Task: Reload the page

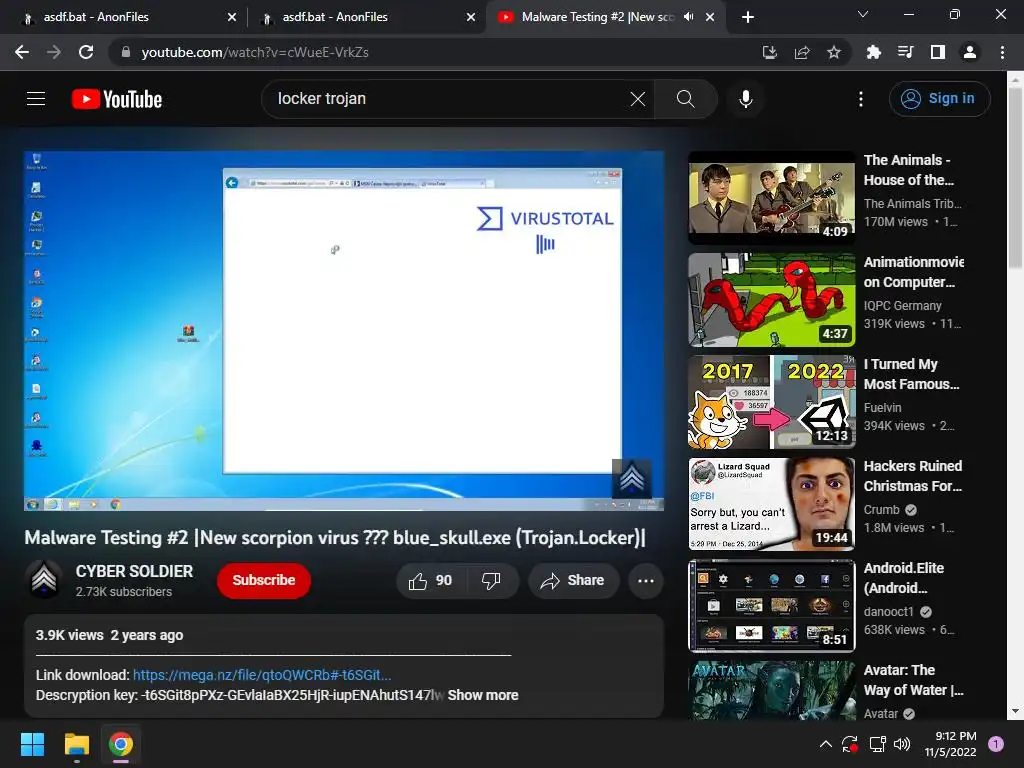Action: point(86,52)
